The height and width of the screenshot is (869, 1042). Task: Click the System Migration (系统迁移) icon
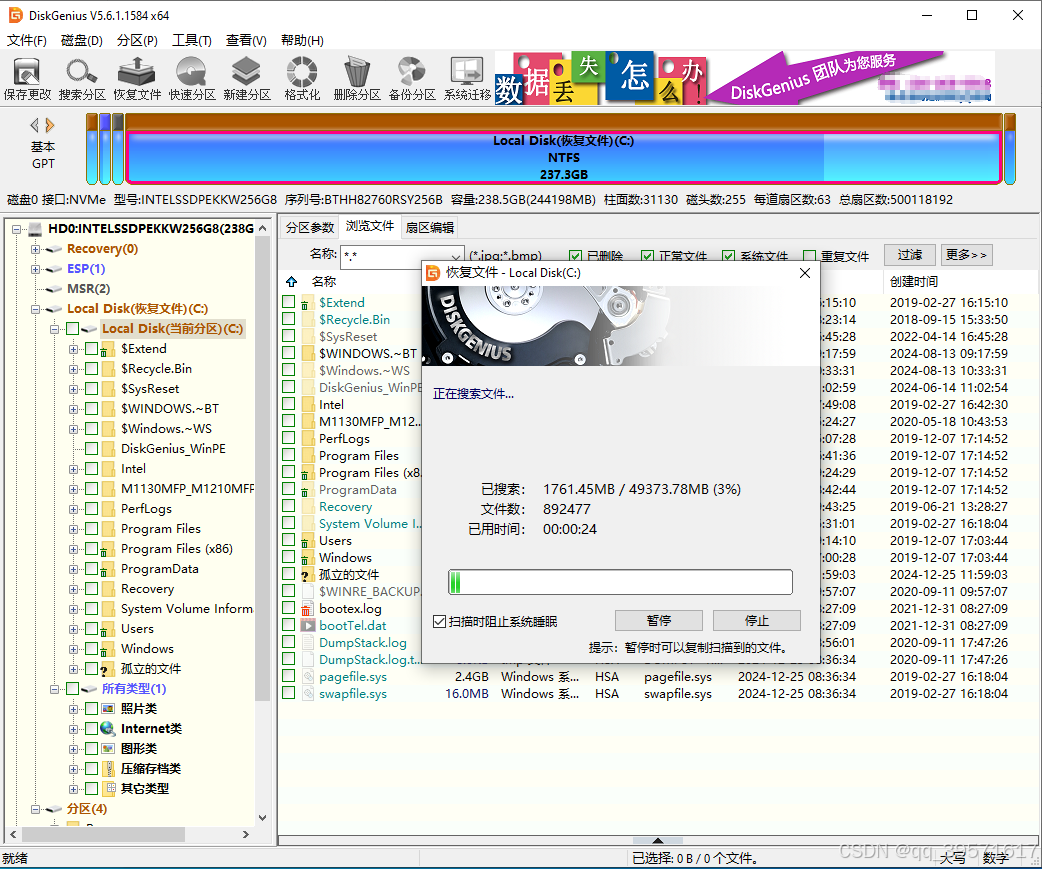467,78
